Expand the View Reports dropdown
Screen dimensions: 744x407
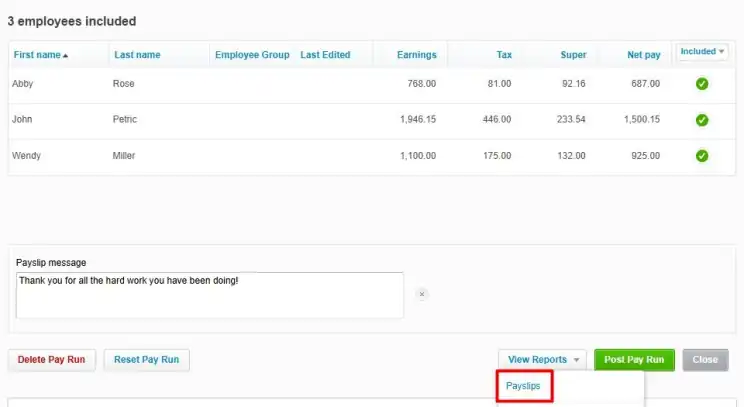(543, 360)
